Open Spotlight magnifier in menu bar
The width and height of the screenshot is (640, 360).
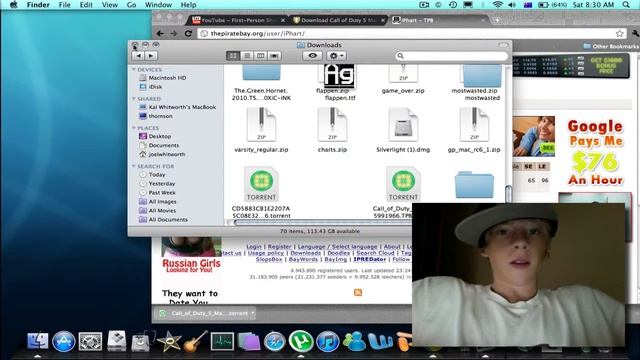click(x=626, y=5)
